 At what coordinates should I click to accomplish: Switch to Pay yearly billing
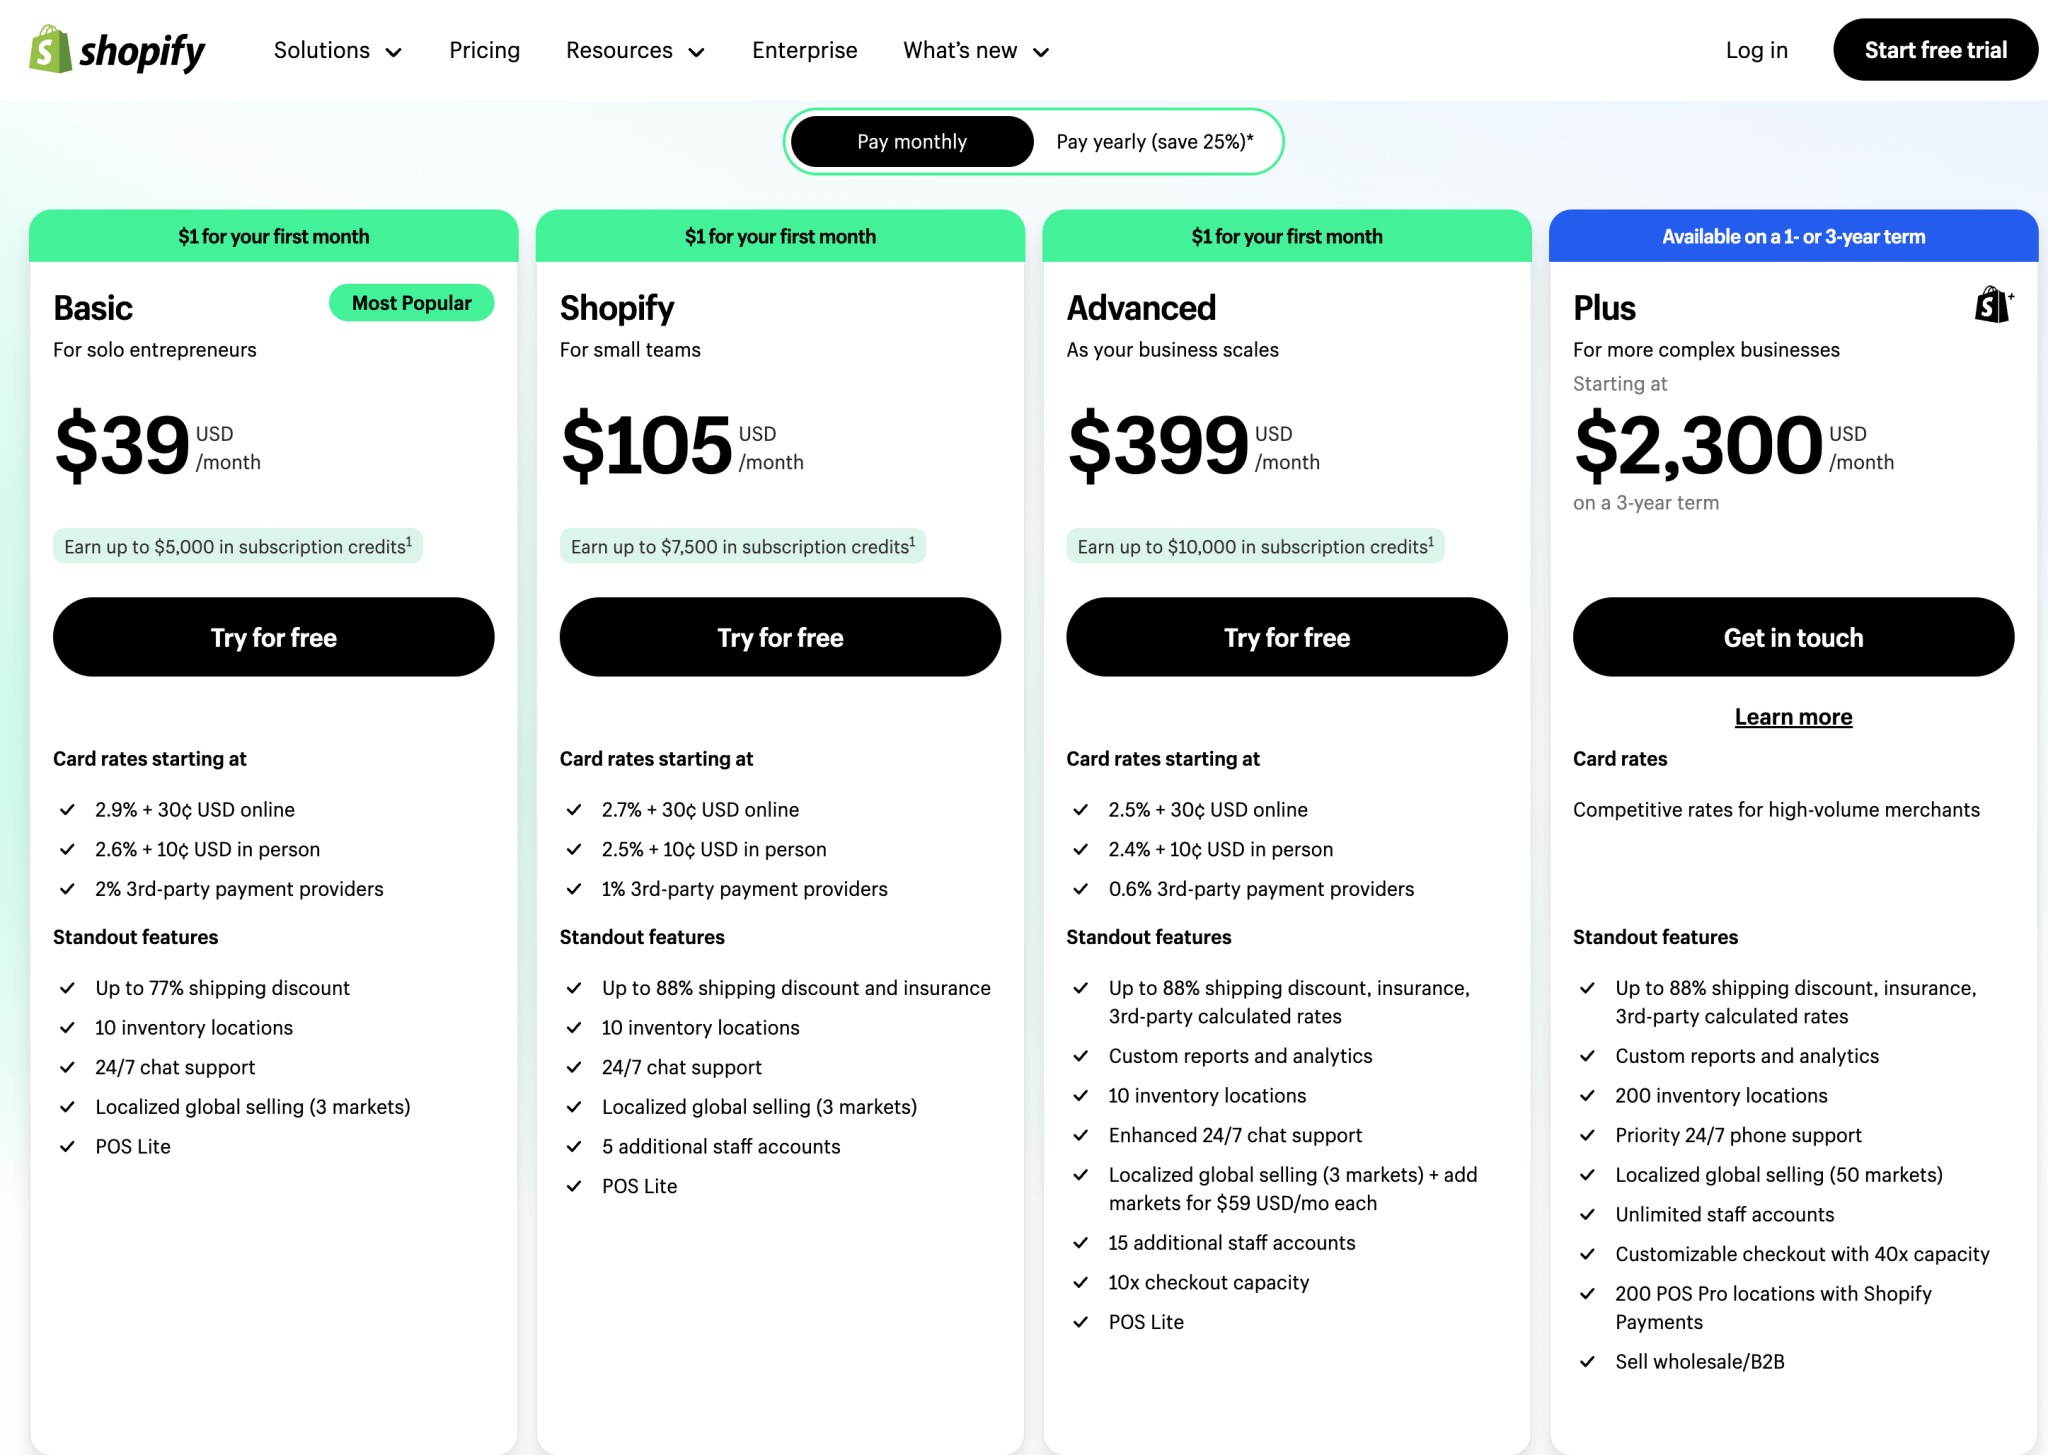click(x=1154, y=141)
